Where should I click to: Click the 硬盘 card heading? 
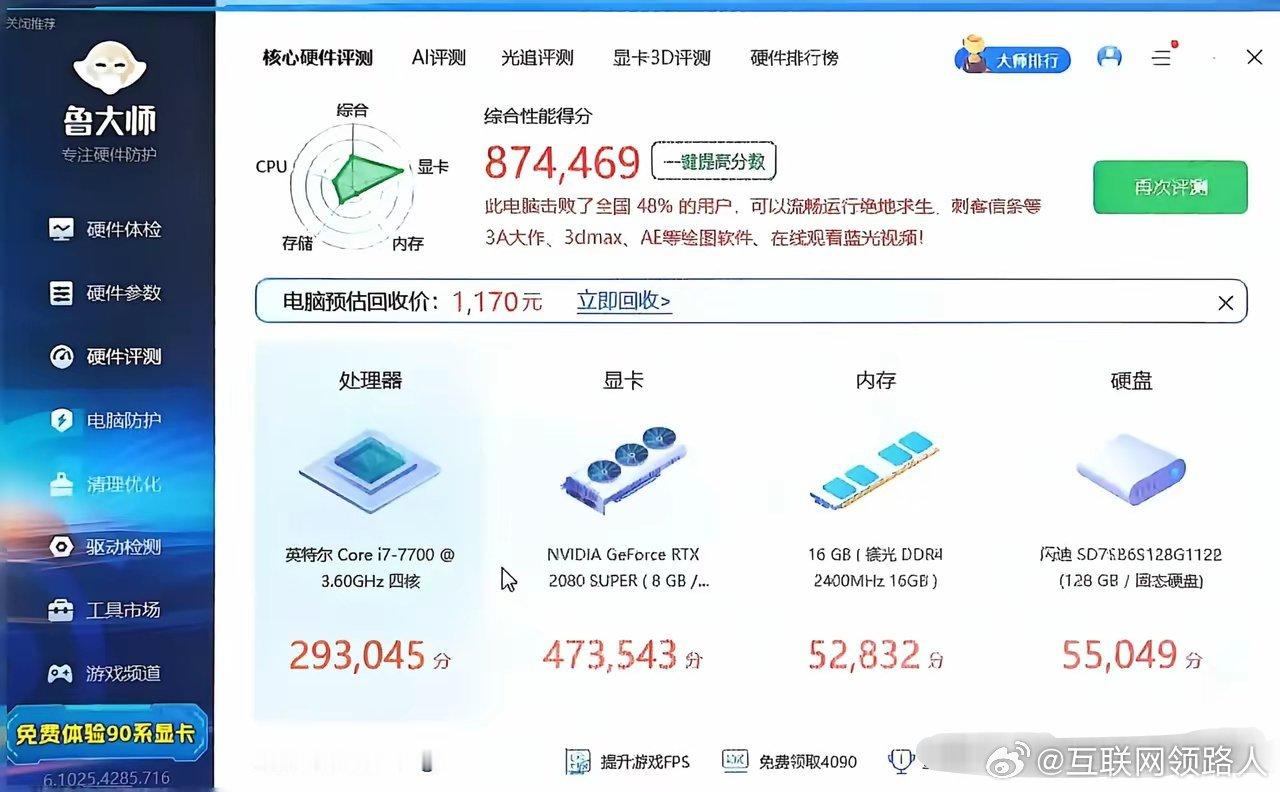click(1131, 380)
